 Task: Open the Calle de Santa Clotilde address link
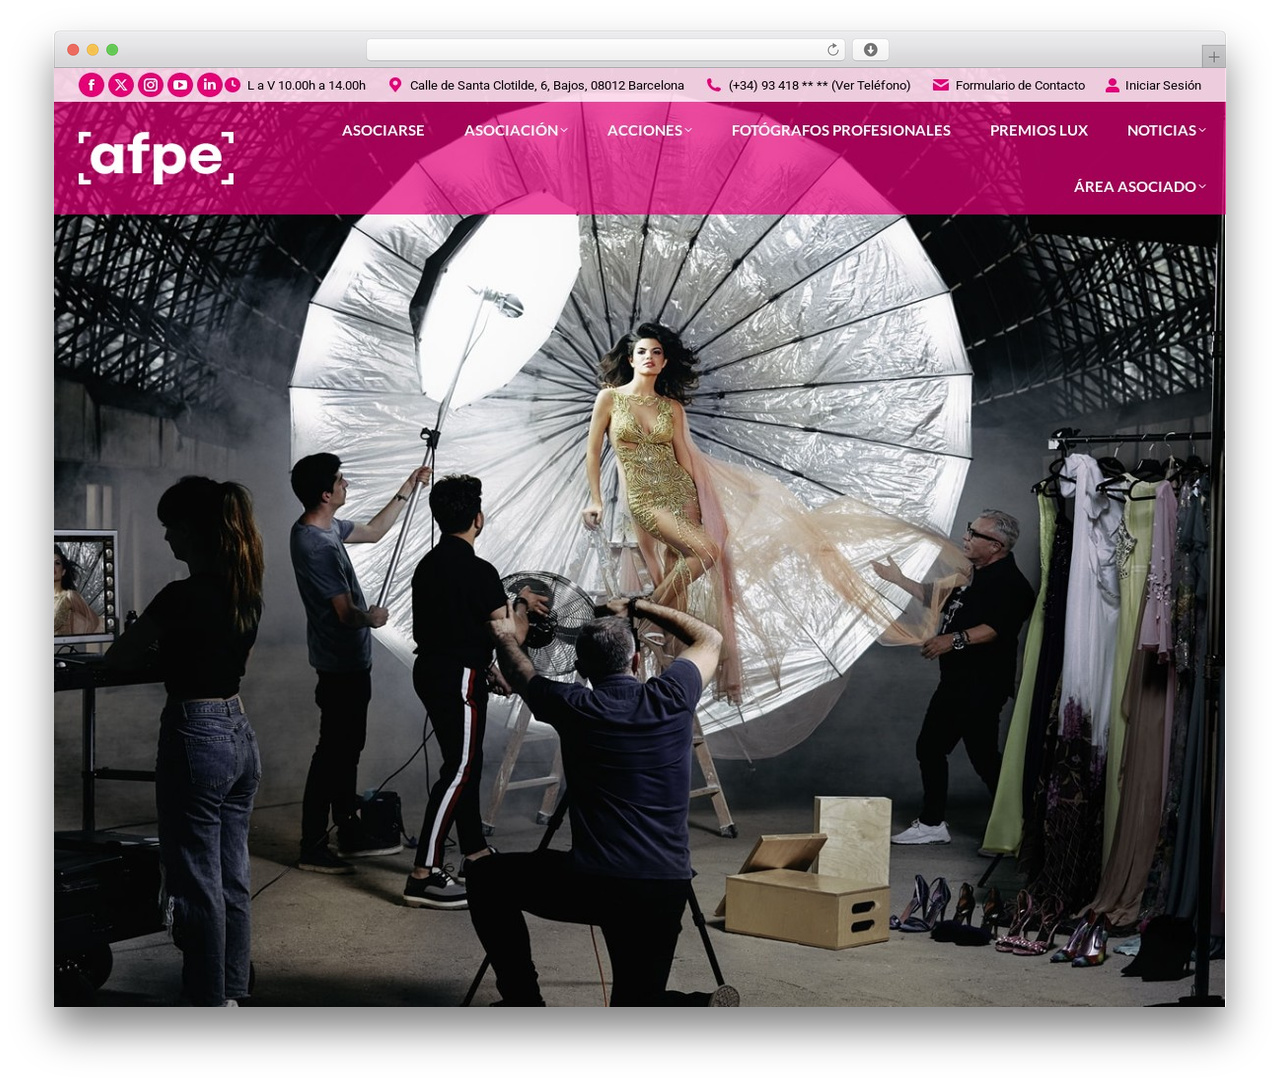click(547, 85)
